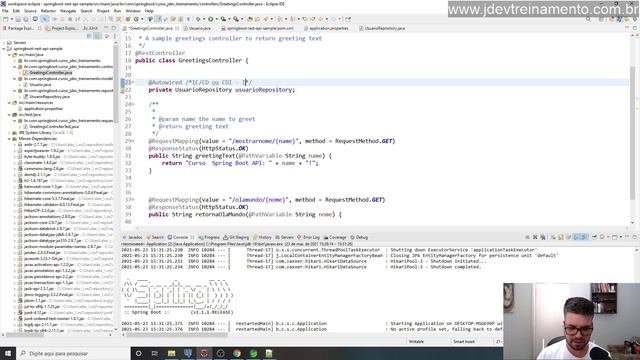The width and height of the screenshot is (640, 360).
Task: Open the Navigate menu
Action: pyautogui.click(x=68, y=11)
